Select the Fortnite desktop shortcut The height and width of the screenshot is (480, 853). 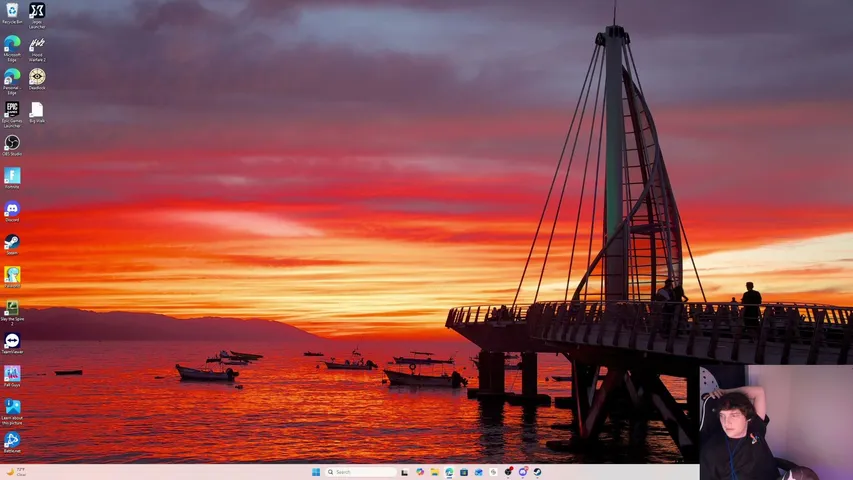tap(12, 178)
